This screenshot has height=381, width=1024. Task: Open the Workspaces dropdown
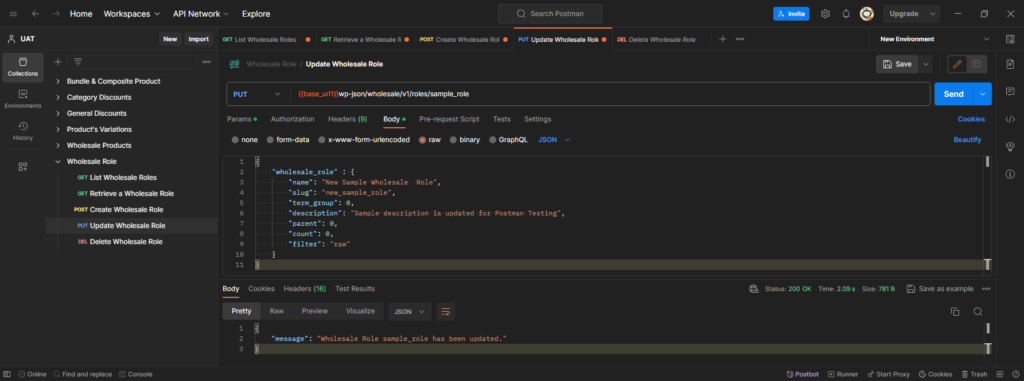pyautogui.click(x=131, y=14)
